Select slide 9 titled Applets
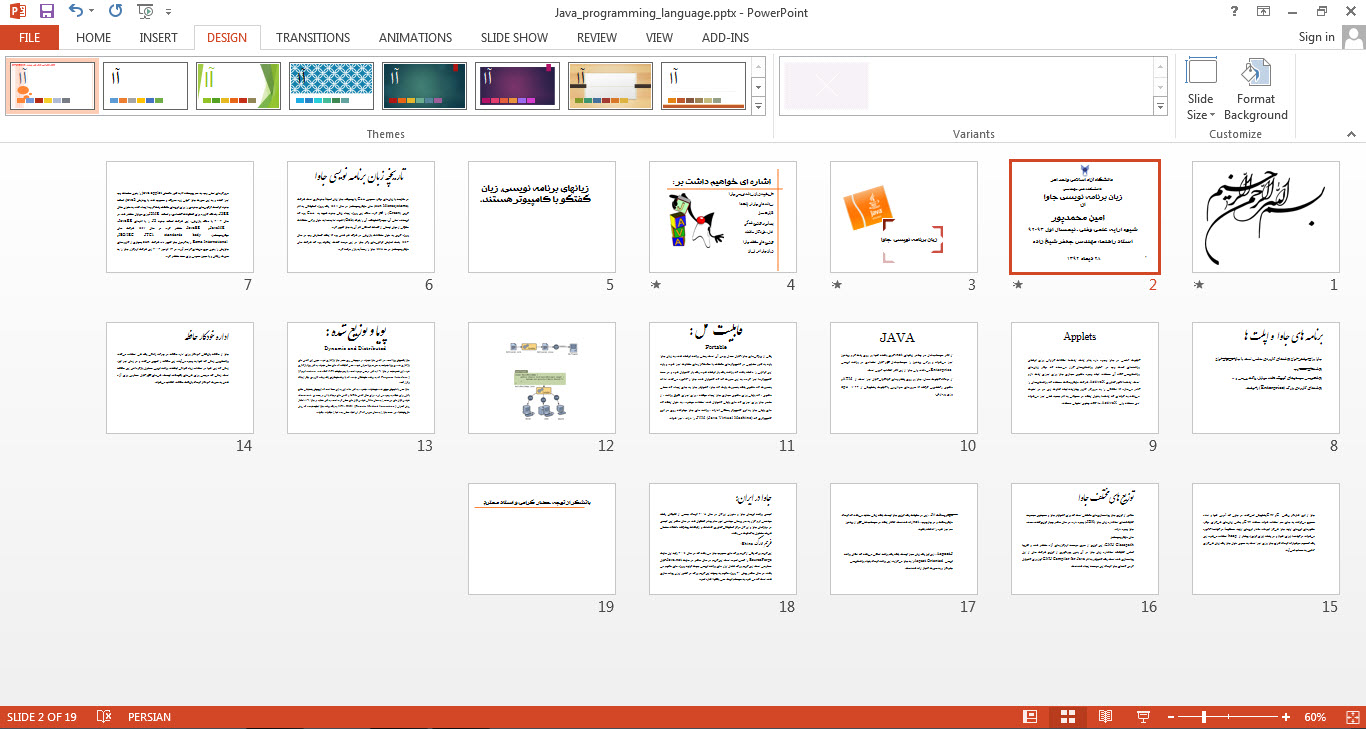 point(1085,378)
